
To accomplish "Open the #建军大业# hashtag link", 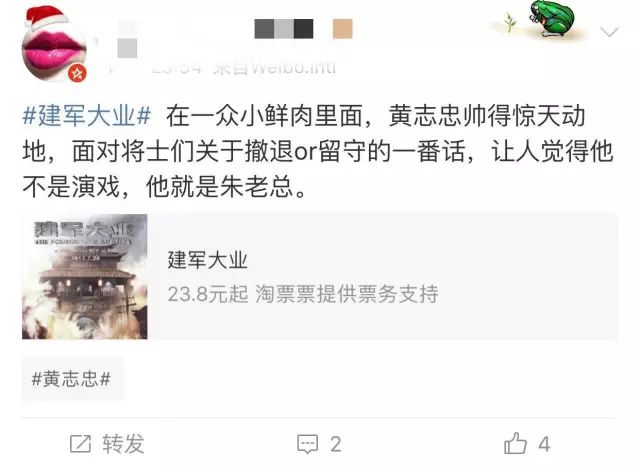I will pyautogui.click(x=87, y=116).
